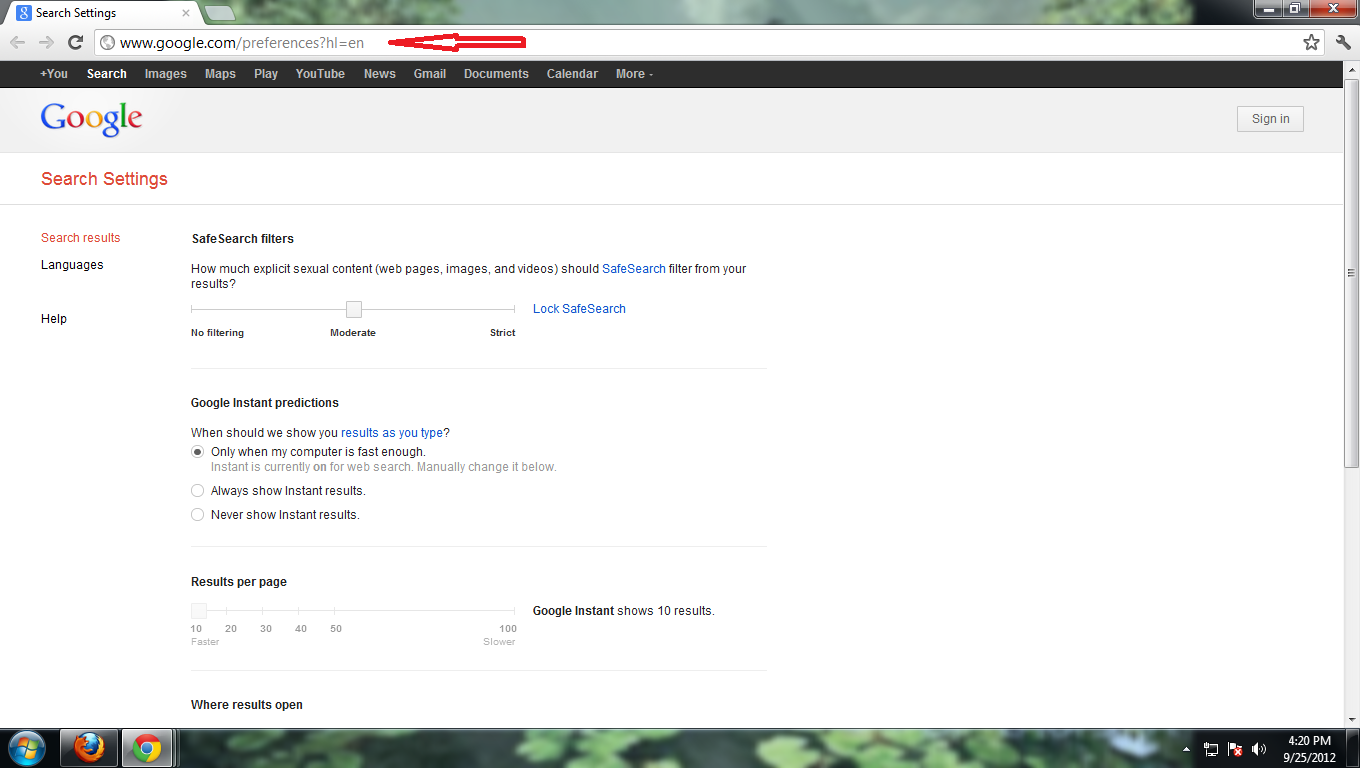
Task: Click 100 on Results per page scale
Action: [508, 629]
